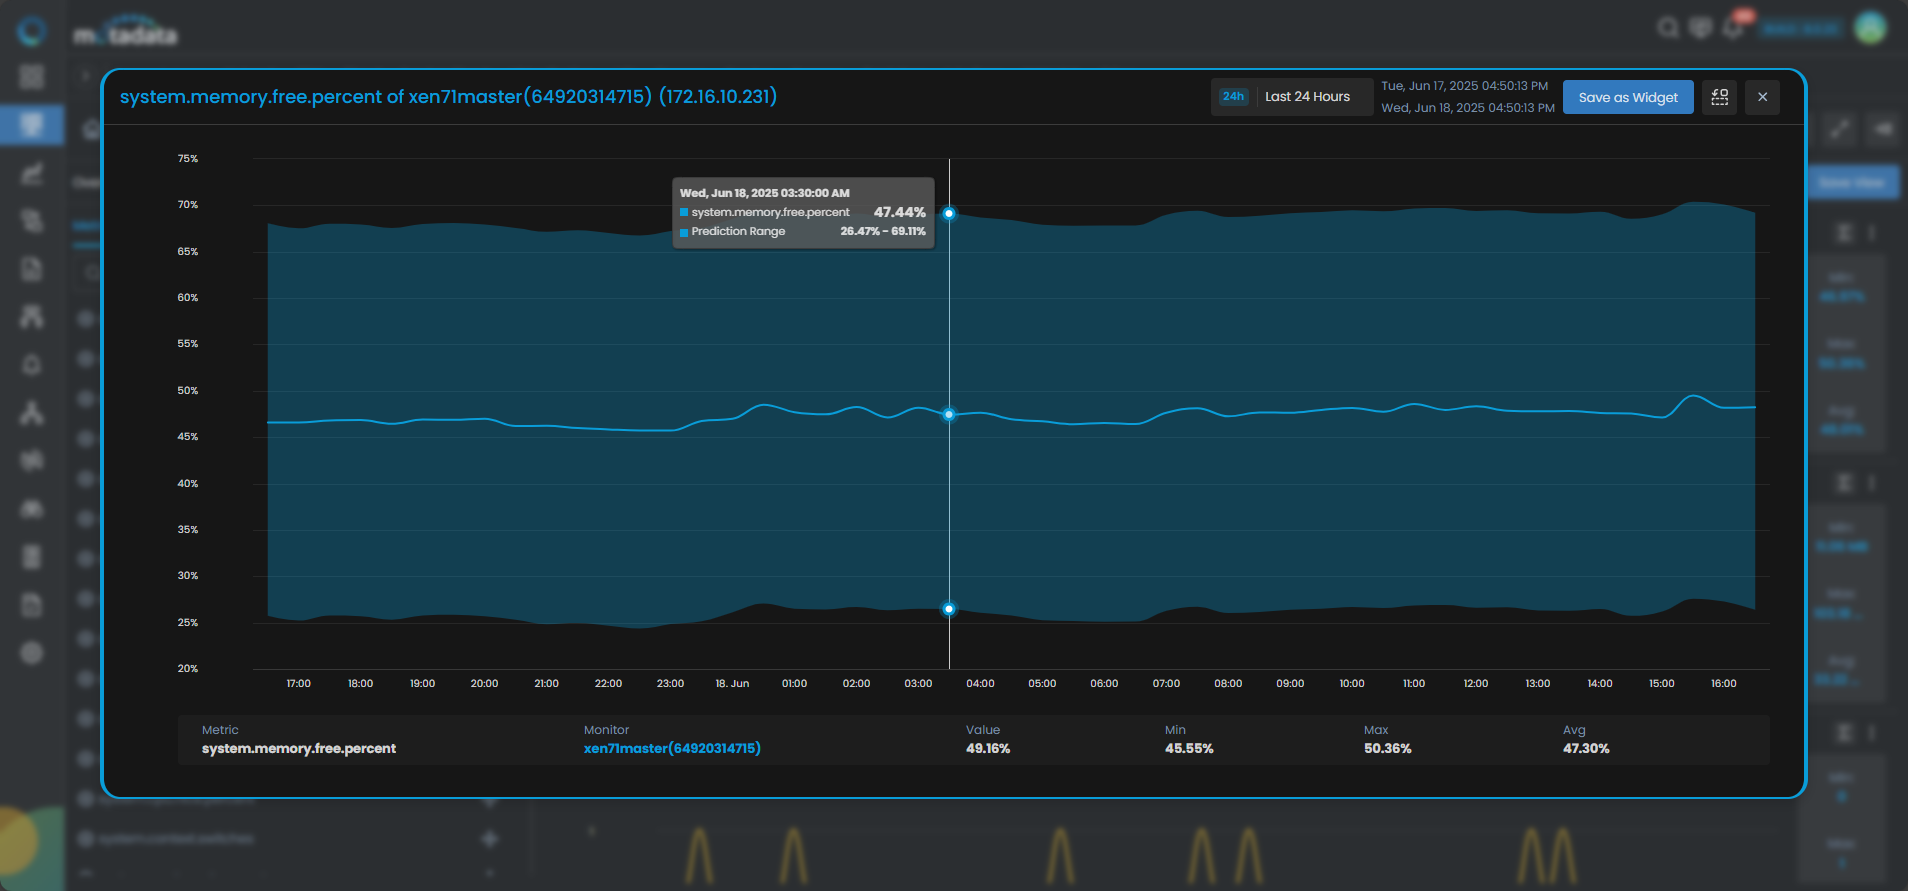Open the xen71master(64920314715) monitor link
Viewport: 1908px width, 891px height.
coord(672,748)
